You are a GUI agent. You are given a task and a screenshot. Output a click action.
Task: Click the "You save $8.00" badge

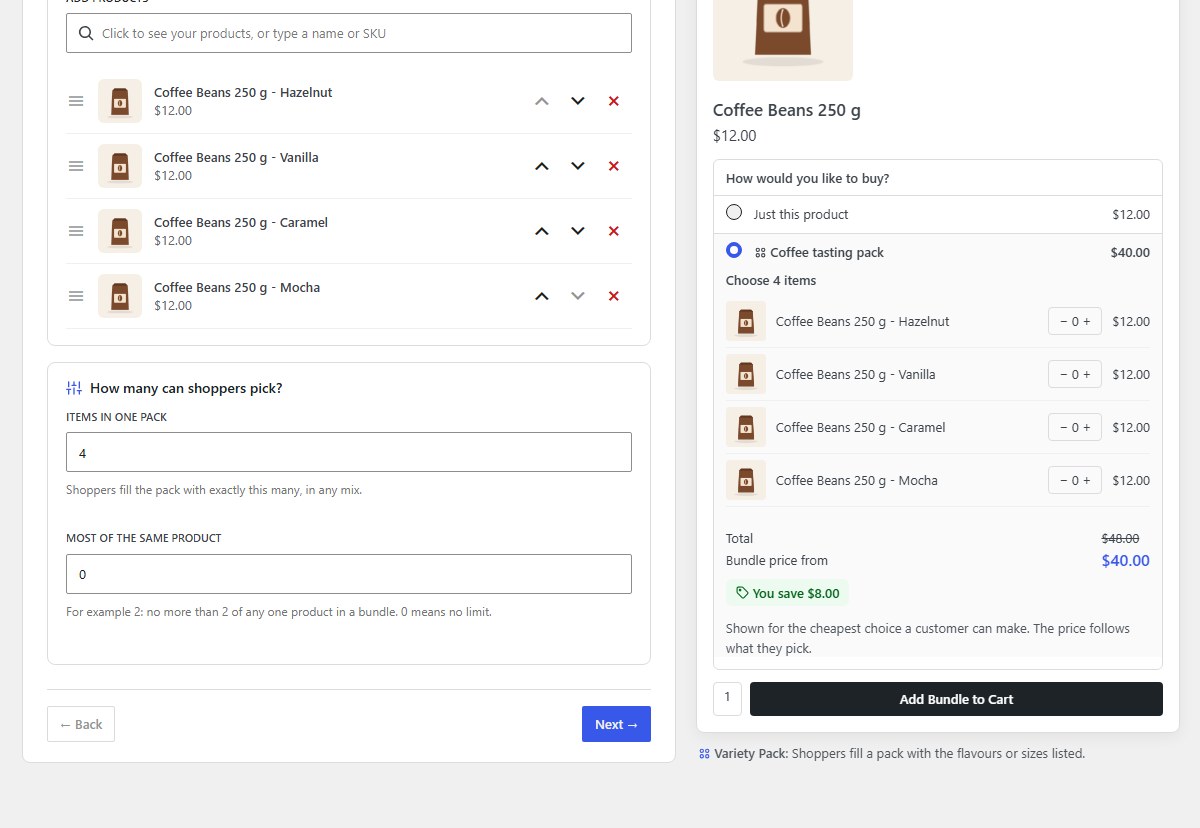tap(787, 593)
